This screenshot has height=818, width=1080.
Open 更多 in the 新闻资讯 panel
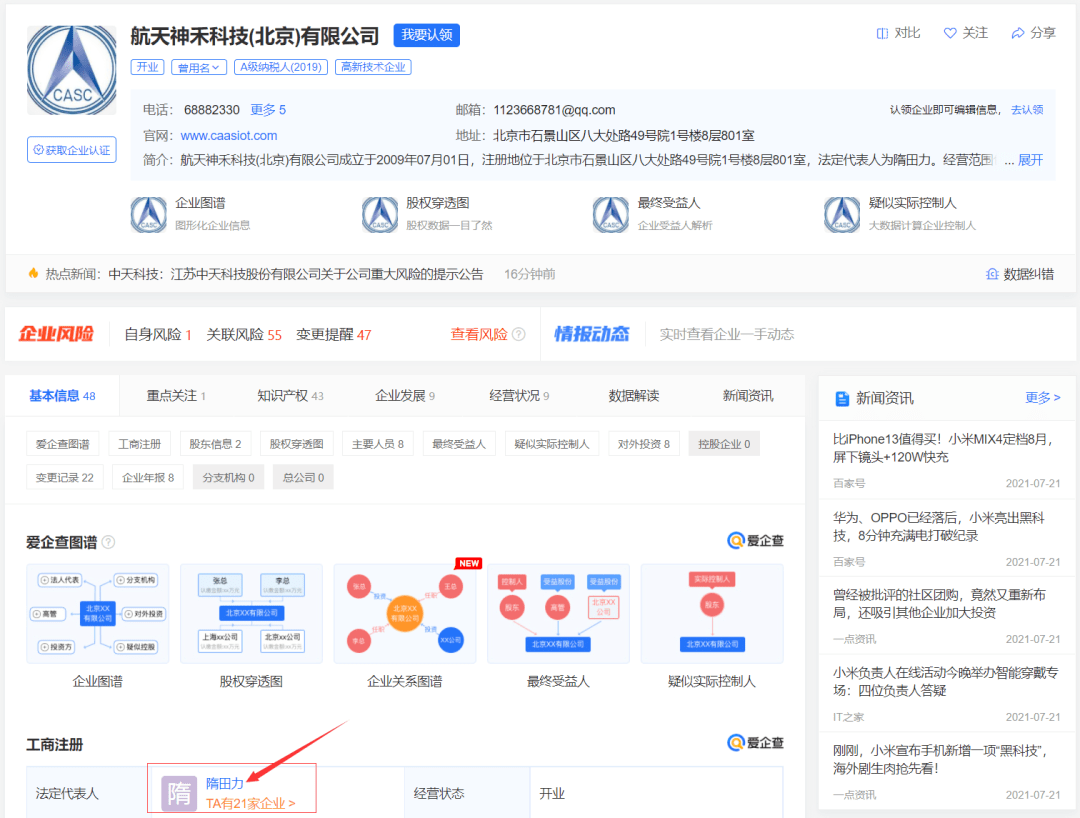pyautogui.click(x=1042, y=397)
